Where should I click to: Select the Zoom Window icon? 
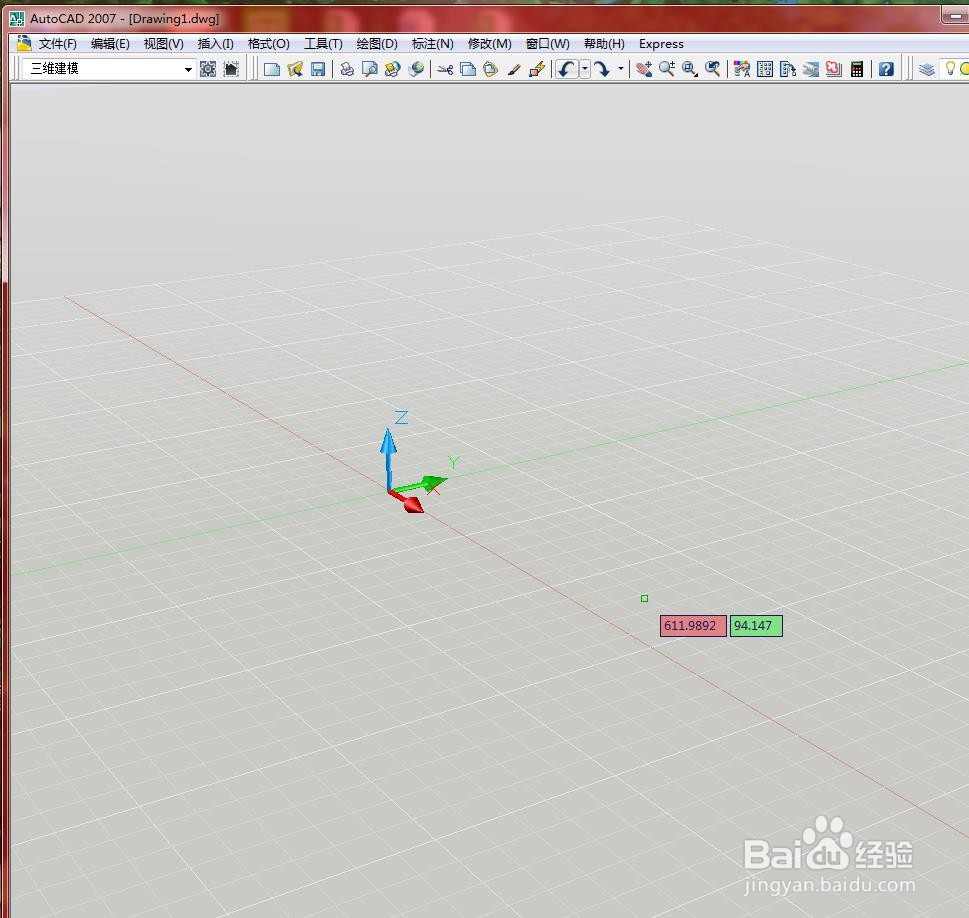690,69
